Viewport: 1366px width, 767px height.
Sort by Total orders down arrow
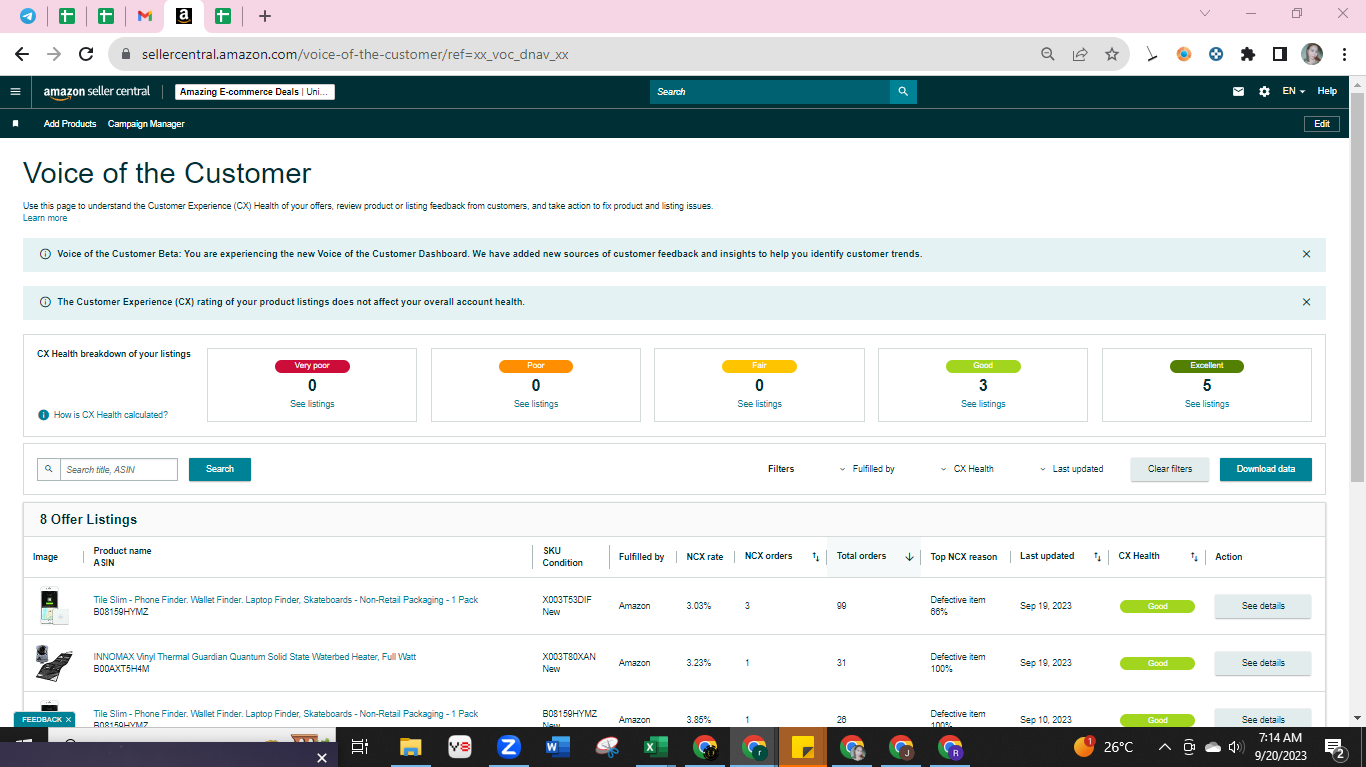909,557
